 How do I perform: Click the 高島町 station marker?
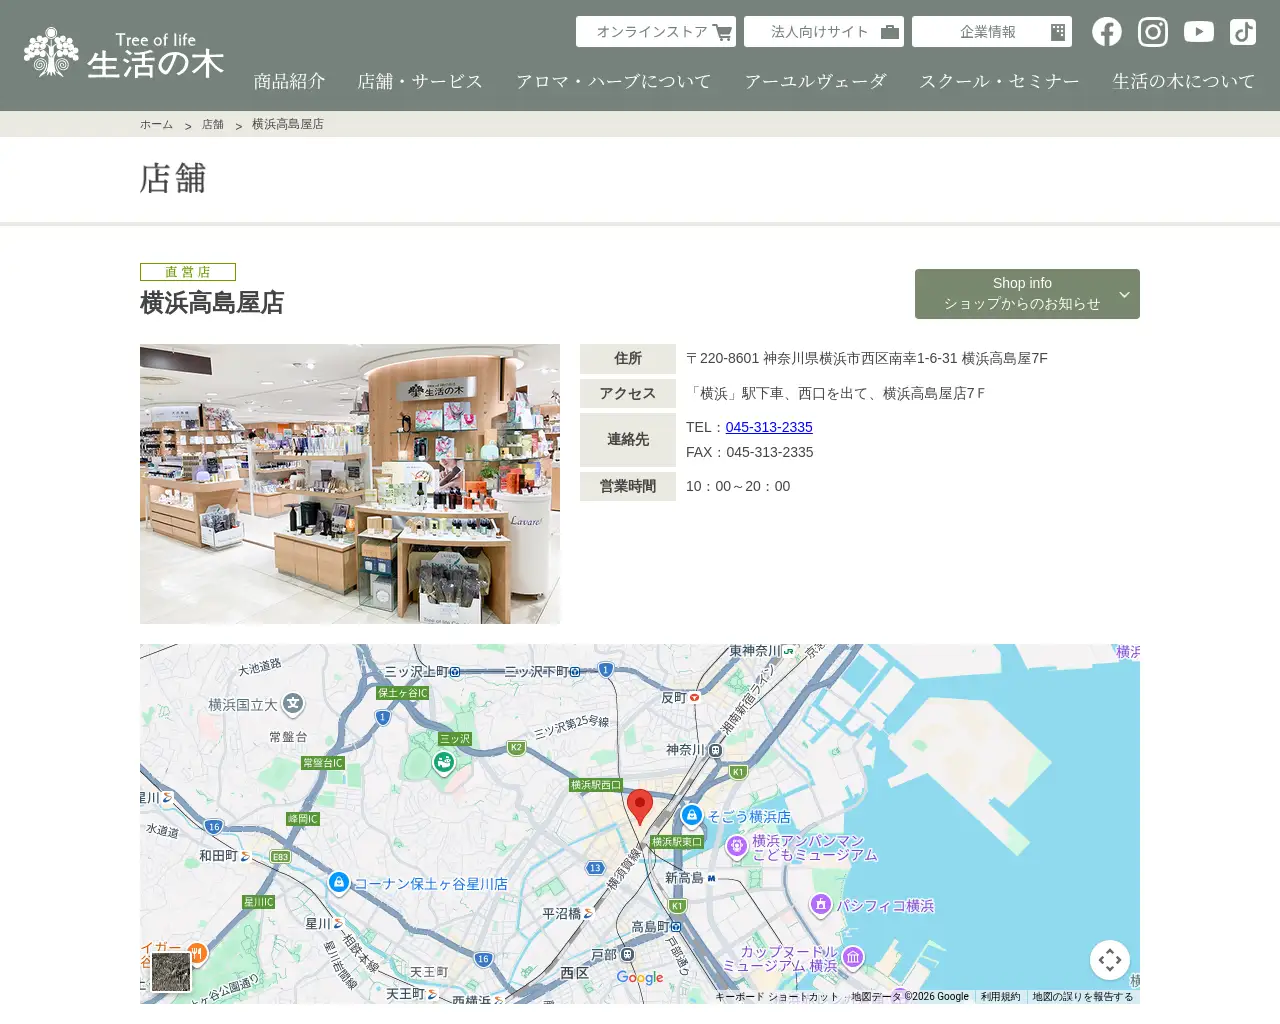[676, 927]
